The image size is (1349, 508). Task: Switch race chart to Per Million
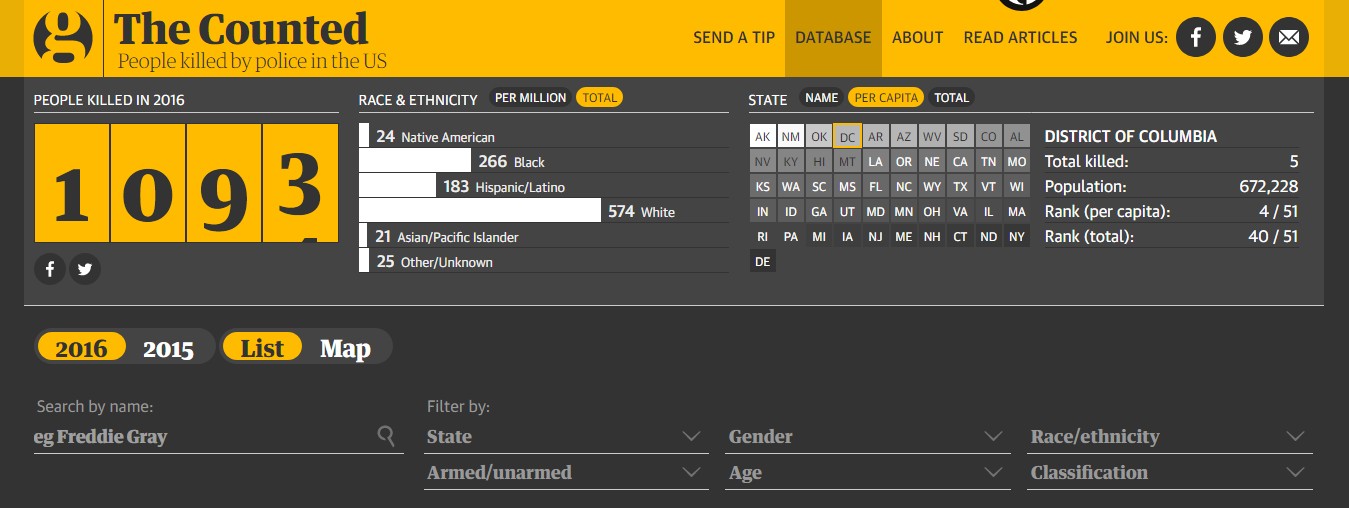point(531,98)
